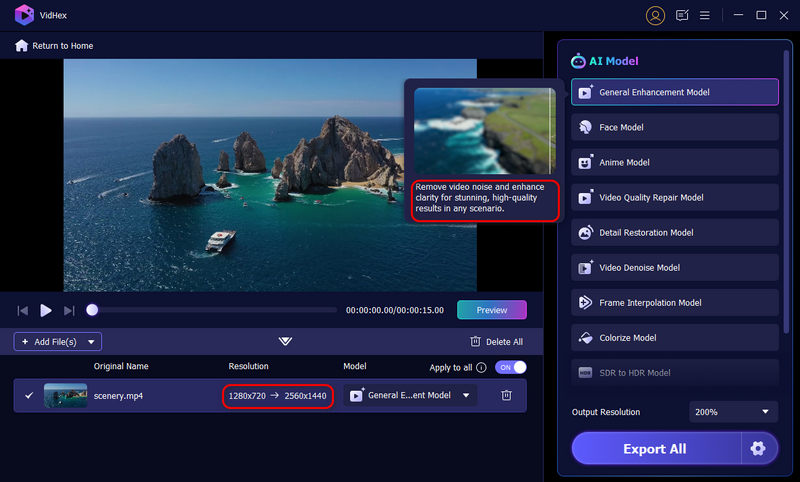Viewport: 800px width, 482px height.
Task: Click the Return to Home icon
Action: 21,46
